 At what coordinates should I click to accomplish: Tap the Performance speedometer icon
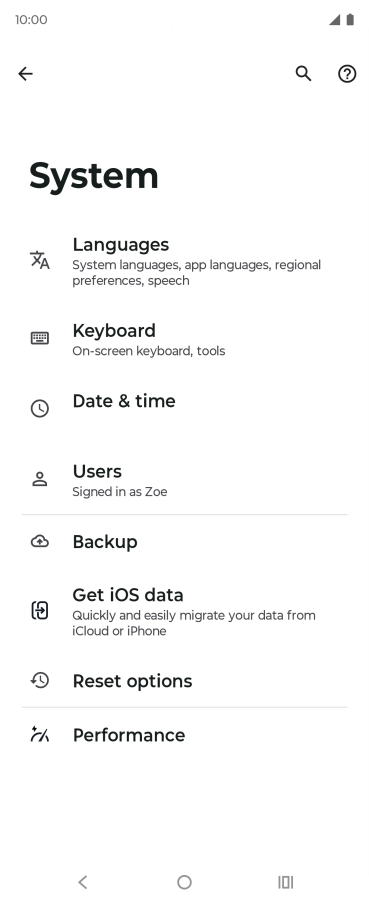coord(40,734)
